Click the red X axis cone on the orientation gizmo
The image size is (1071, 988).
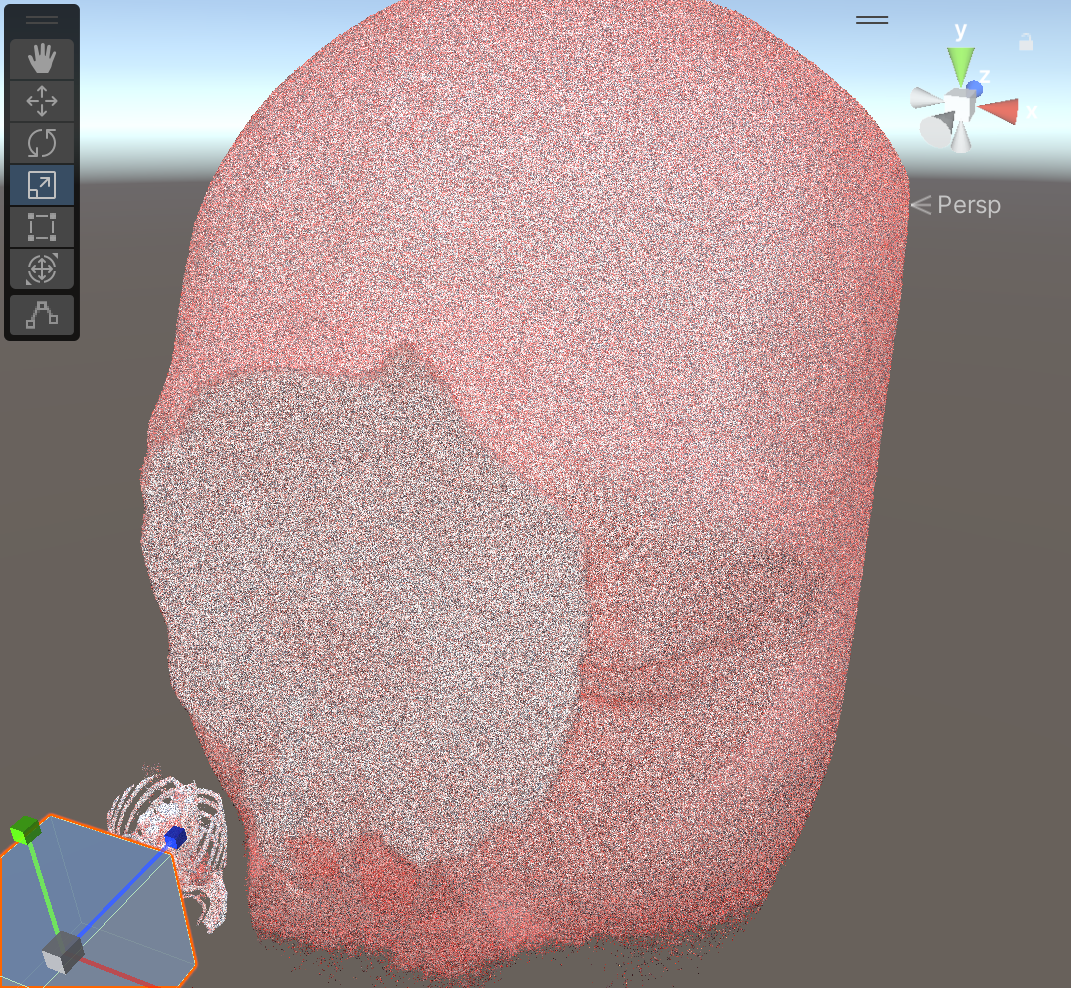(1000, 111)
